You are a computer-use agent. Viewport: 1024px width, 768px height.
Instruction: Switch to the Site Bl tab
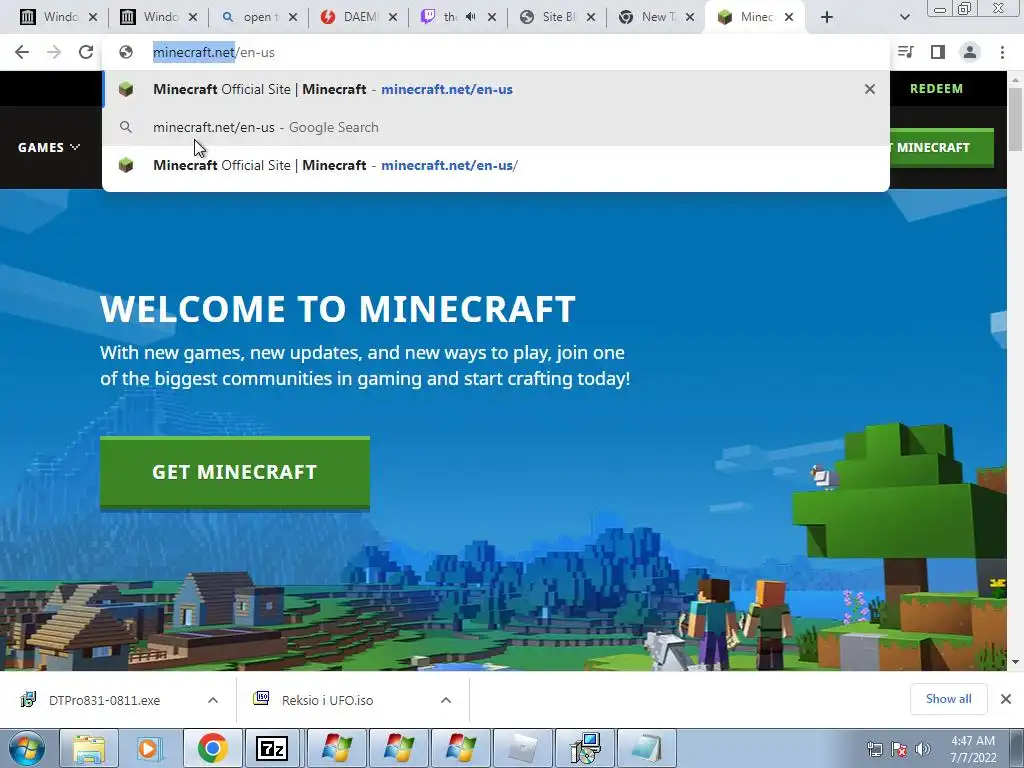click(557, 17)
